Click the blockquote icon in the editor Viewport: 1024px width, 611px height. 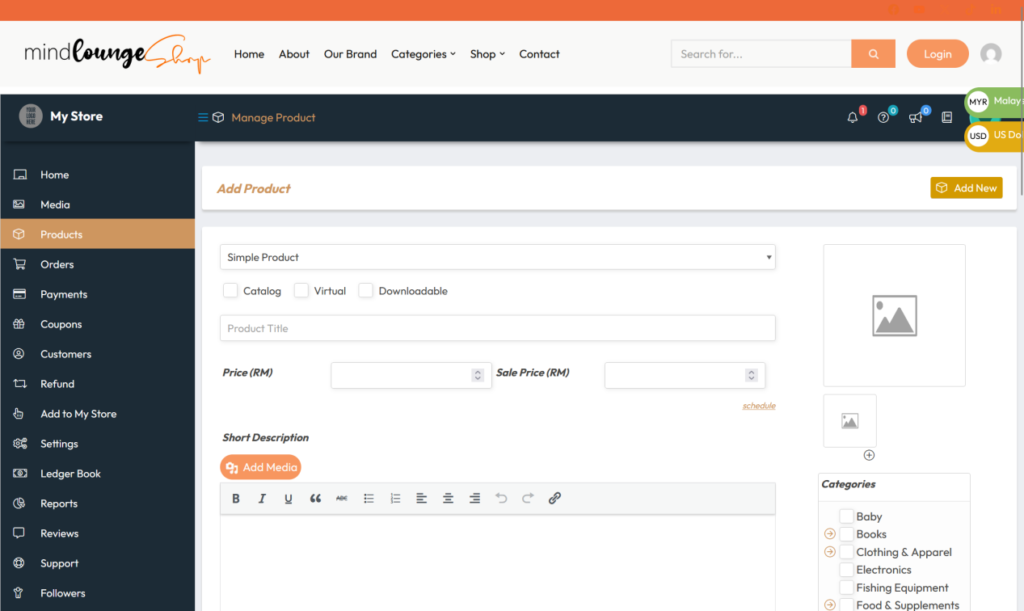pos(315,499)
